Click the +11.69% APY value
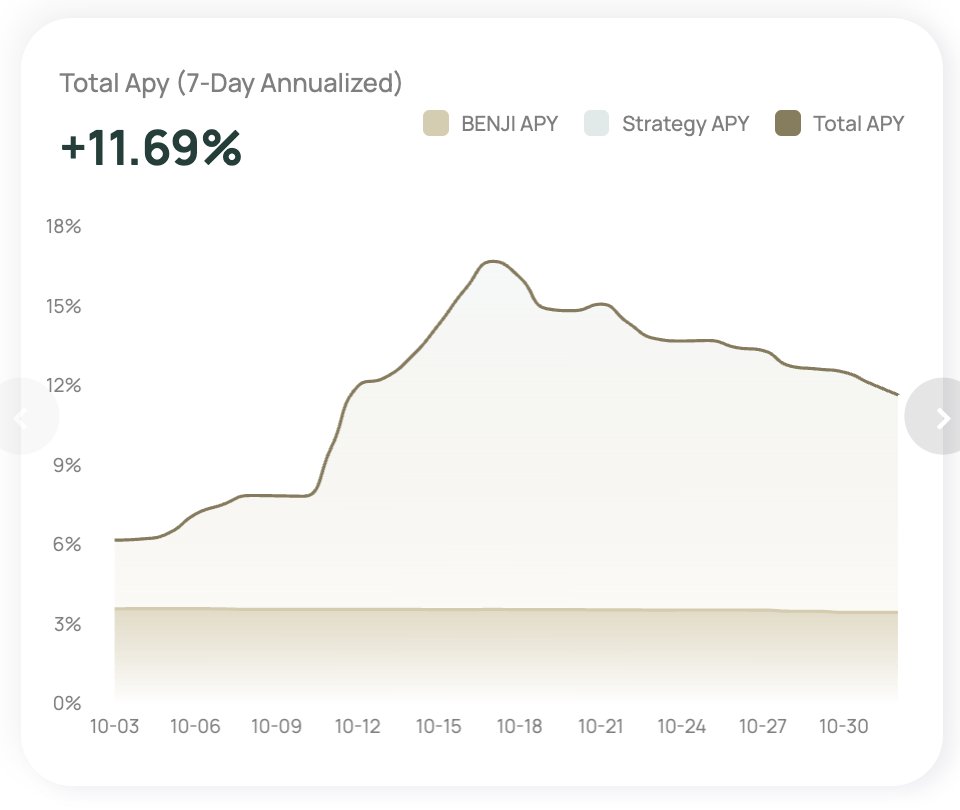Viewport: 960px width, 810px height. (151, 148)
